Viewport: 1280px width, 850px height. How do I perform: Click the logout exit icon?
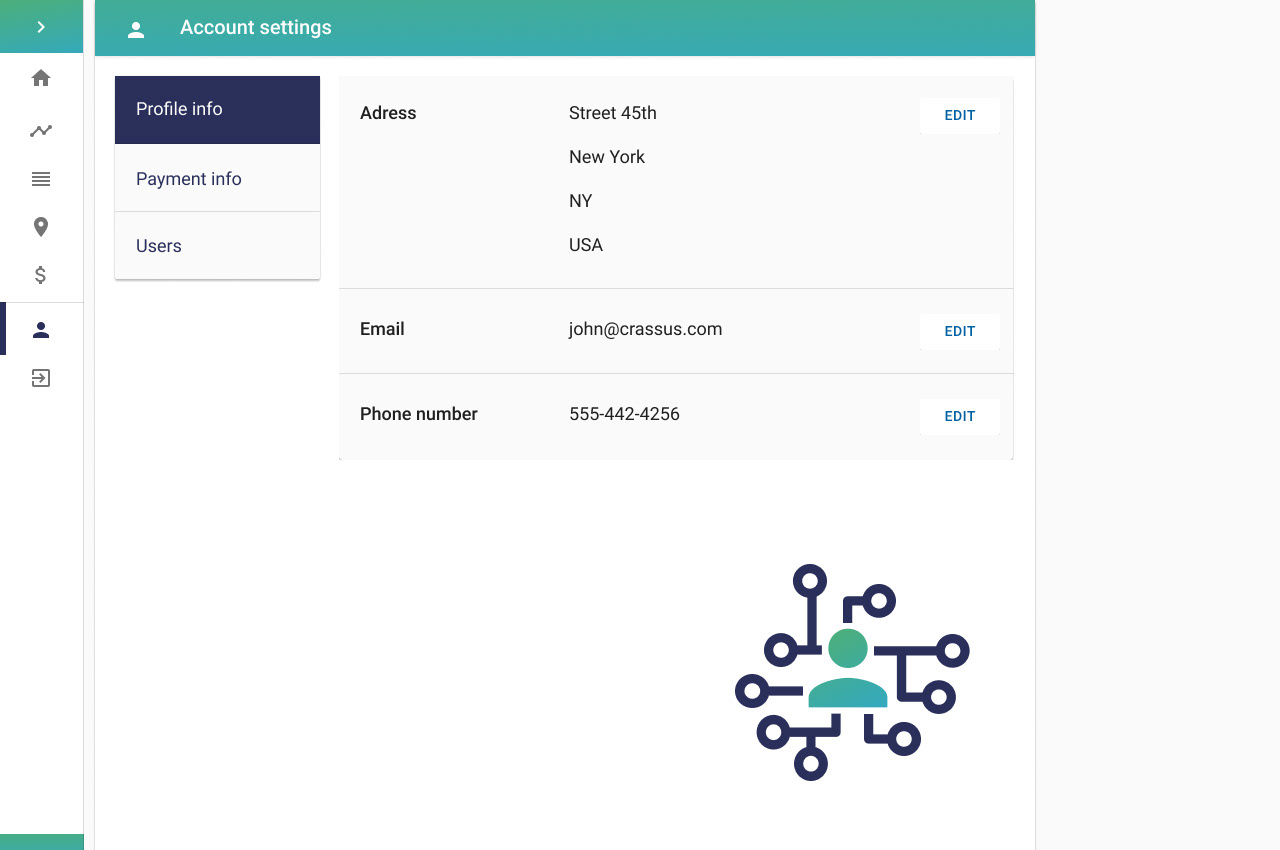point(41,378)
